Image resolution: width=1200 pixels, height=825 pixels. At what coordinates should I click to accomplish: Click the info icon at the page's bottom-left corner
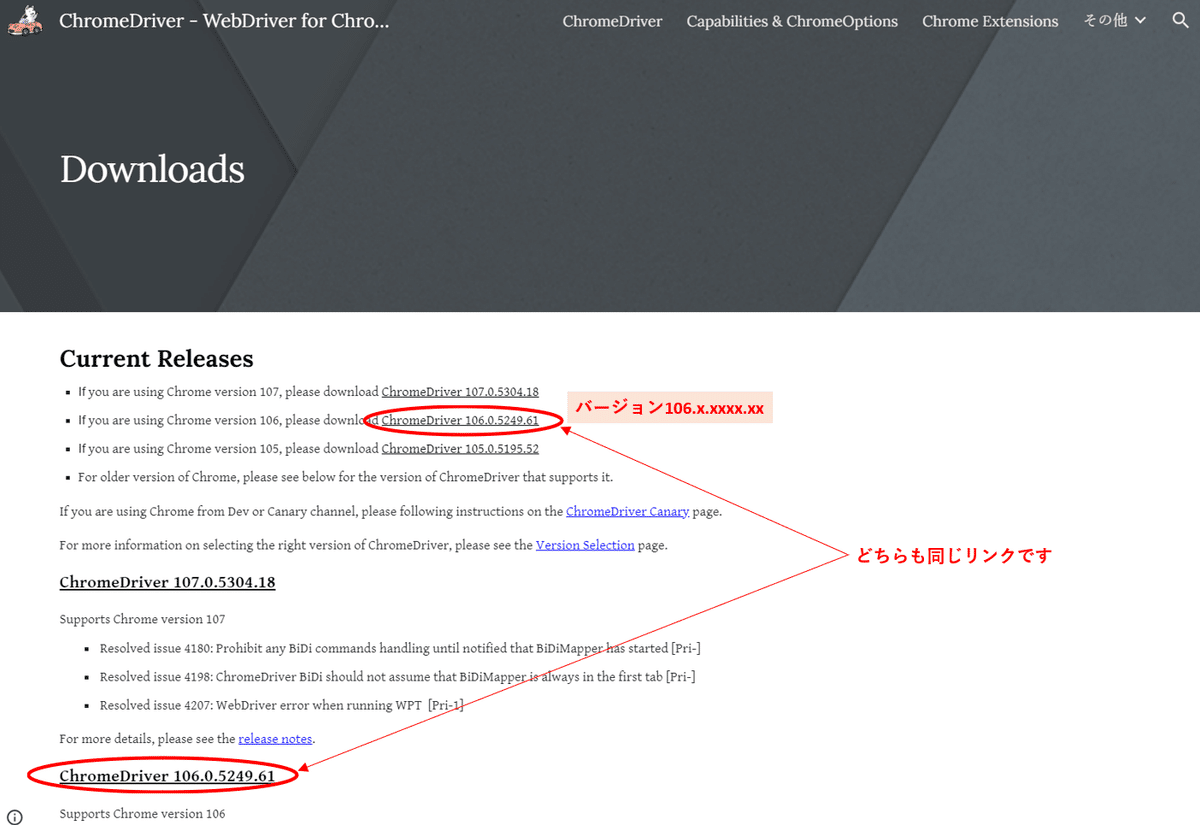pyautogui.click(x=15, y=816)
